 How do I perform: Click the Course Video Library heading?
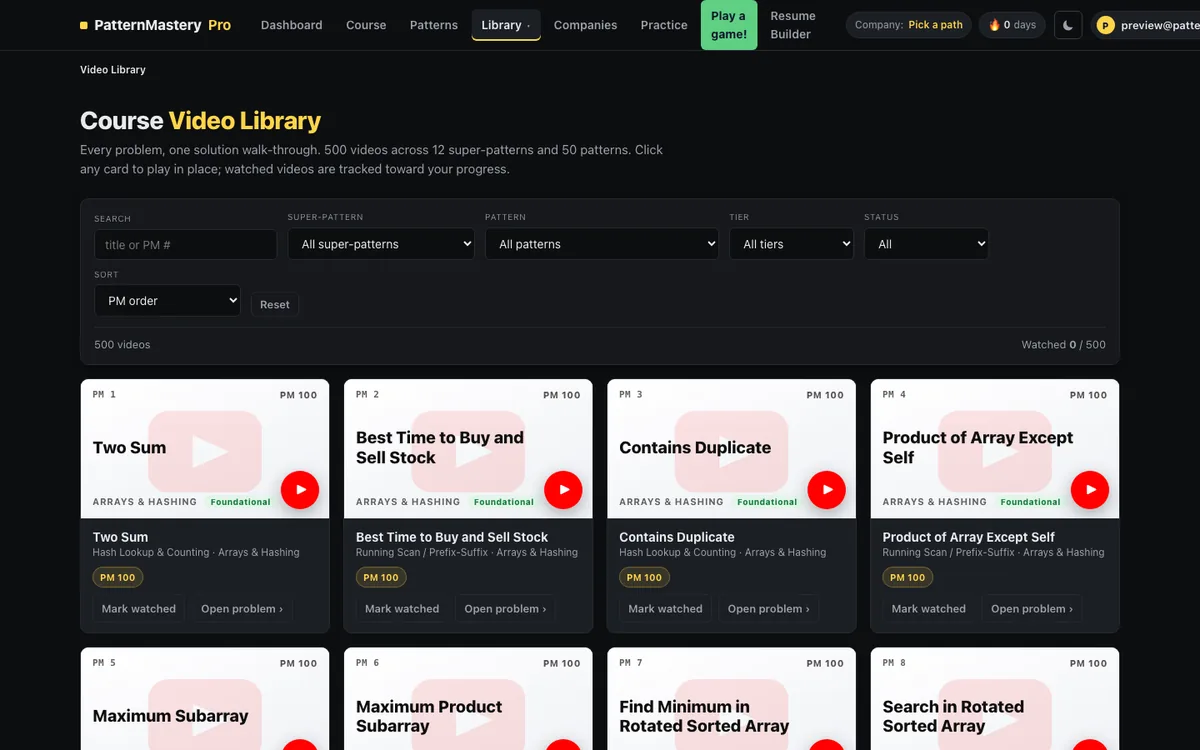coord(200,121)
